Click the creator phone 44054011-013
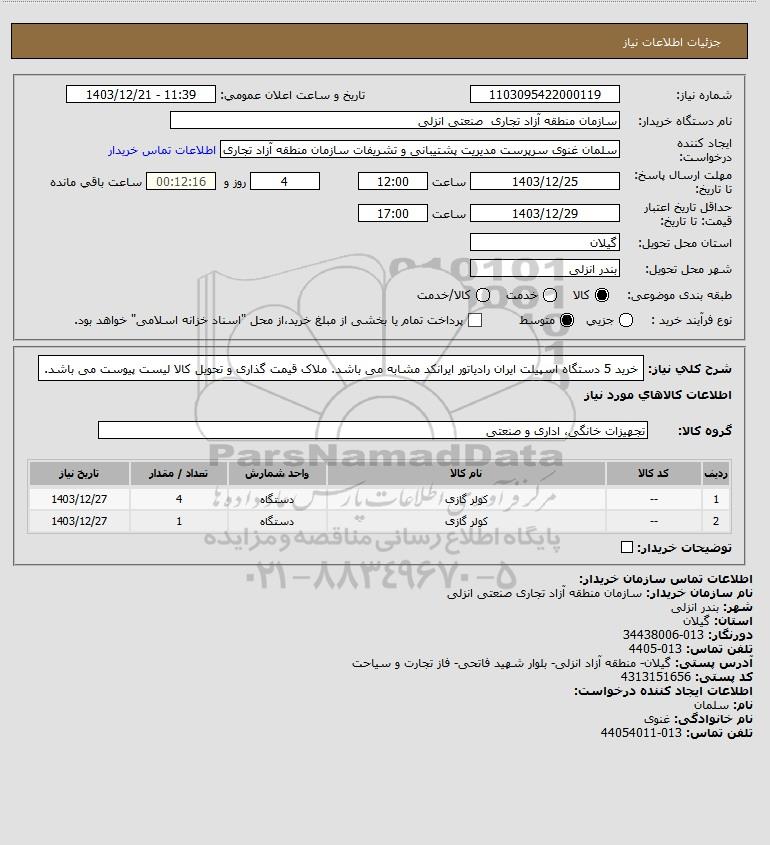 tap(641, 733)
